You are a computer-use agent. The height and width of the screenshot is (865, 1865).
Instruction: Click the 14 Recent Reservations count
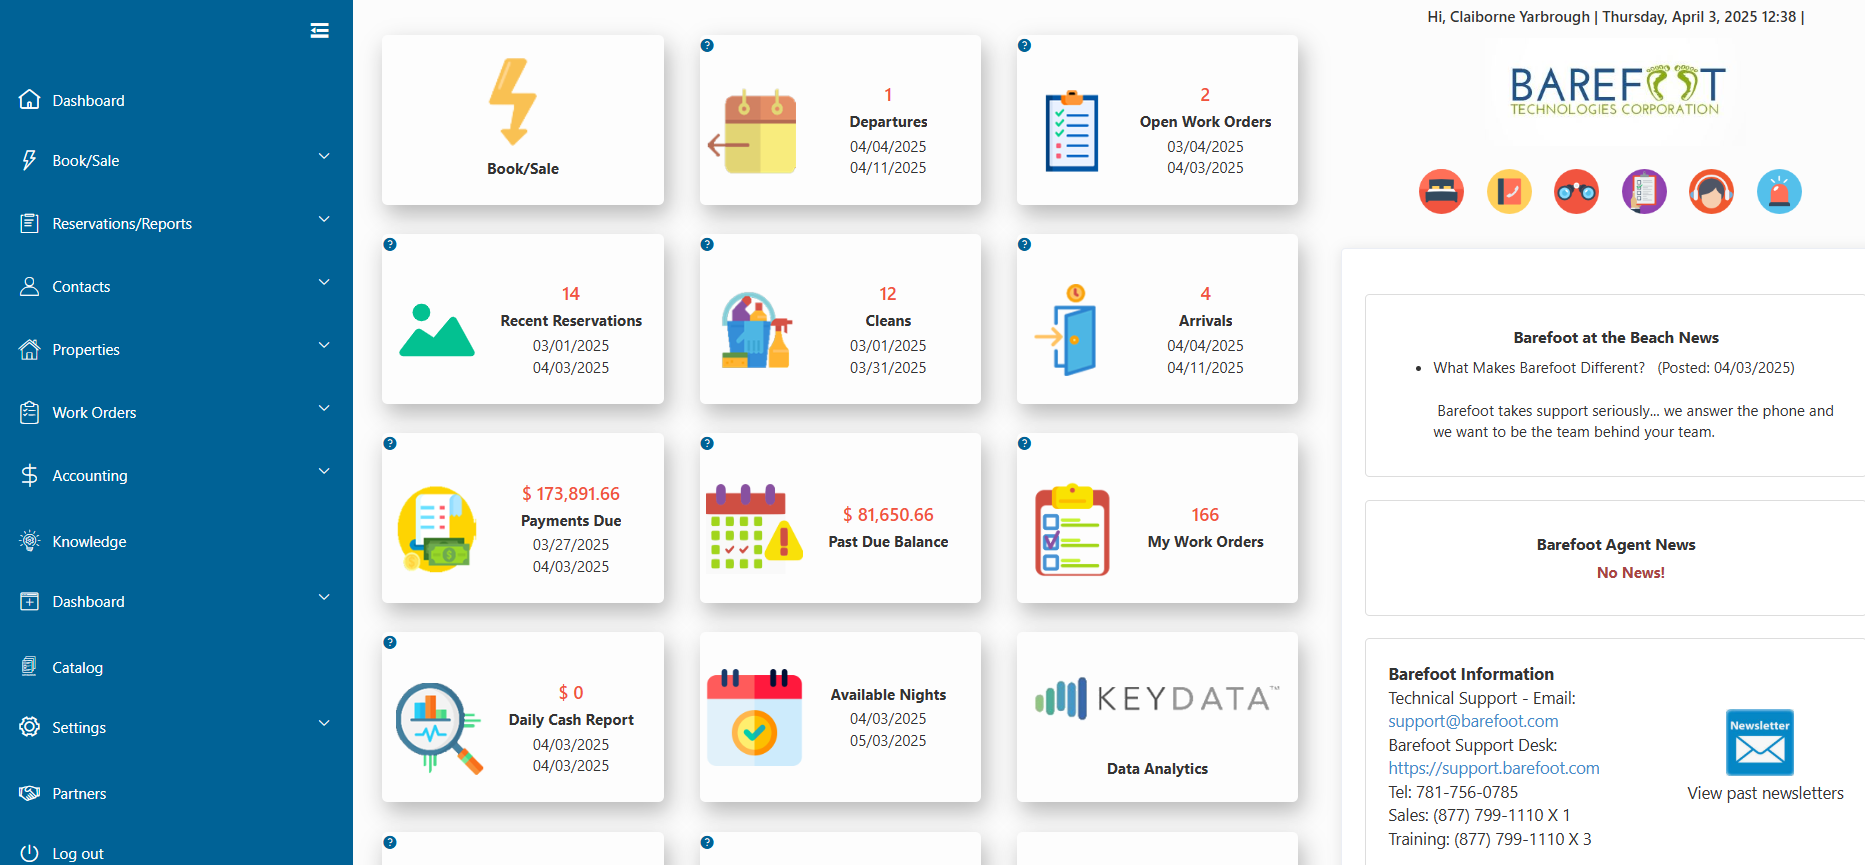(571, 294)
